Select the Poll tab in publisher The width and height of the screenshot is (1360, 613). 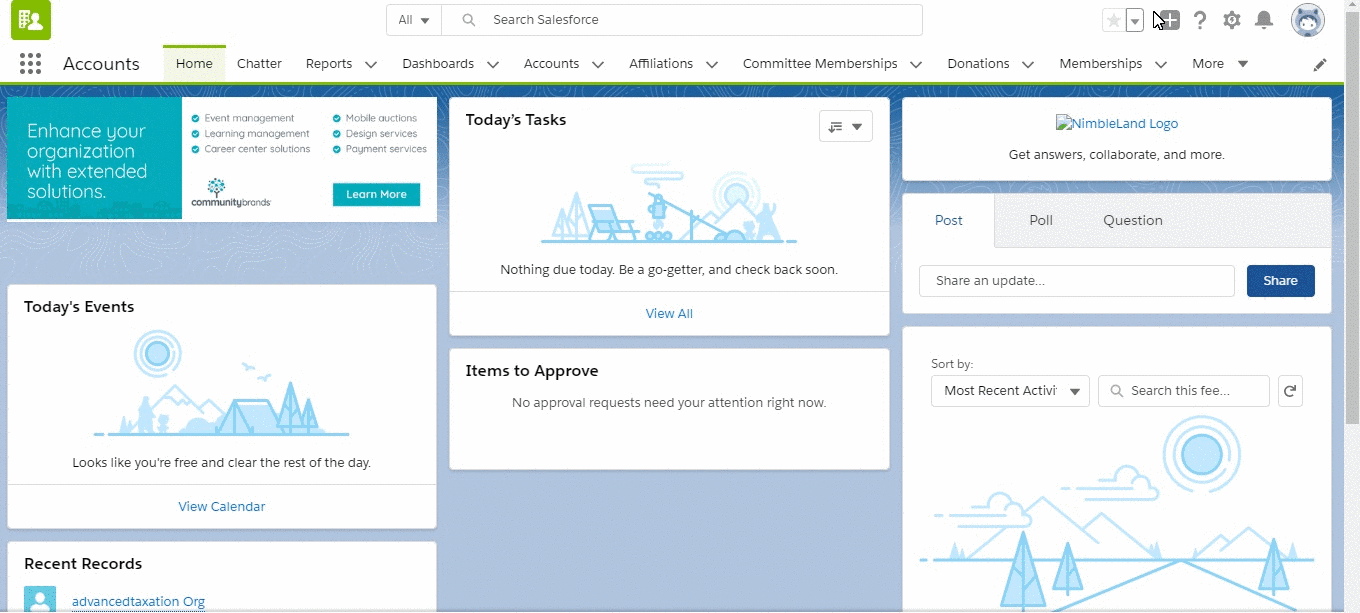point(1041,220)
